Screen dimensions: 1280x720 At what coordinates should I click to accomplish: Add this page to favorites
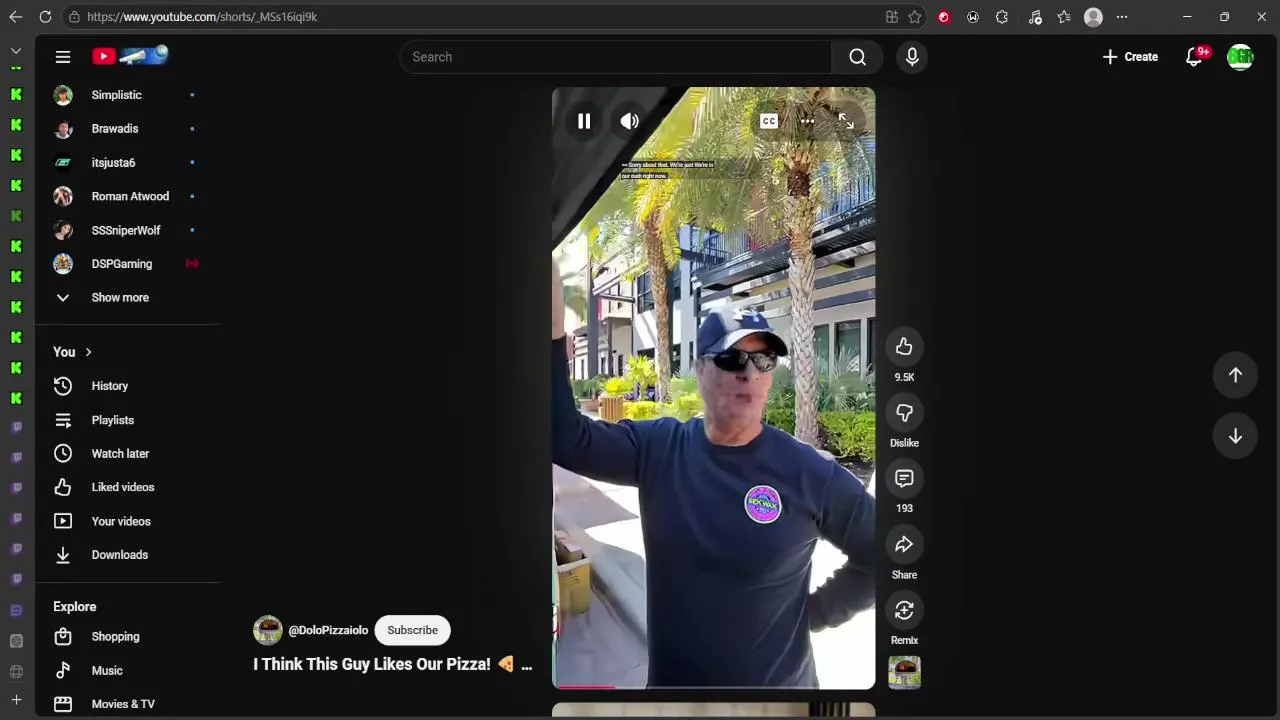914,17
